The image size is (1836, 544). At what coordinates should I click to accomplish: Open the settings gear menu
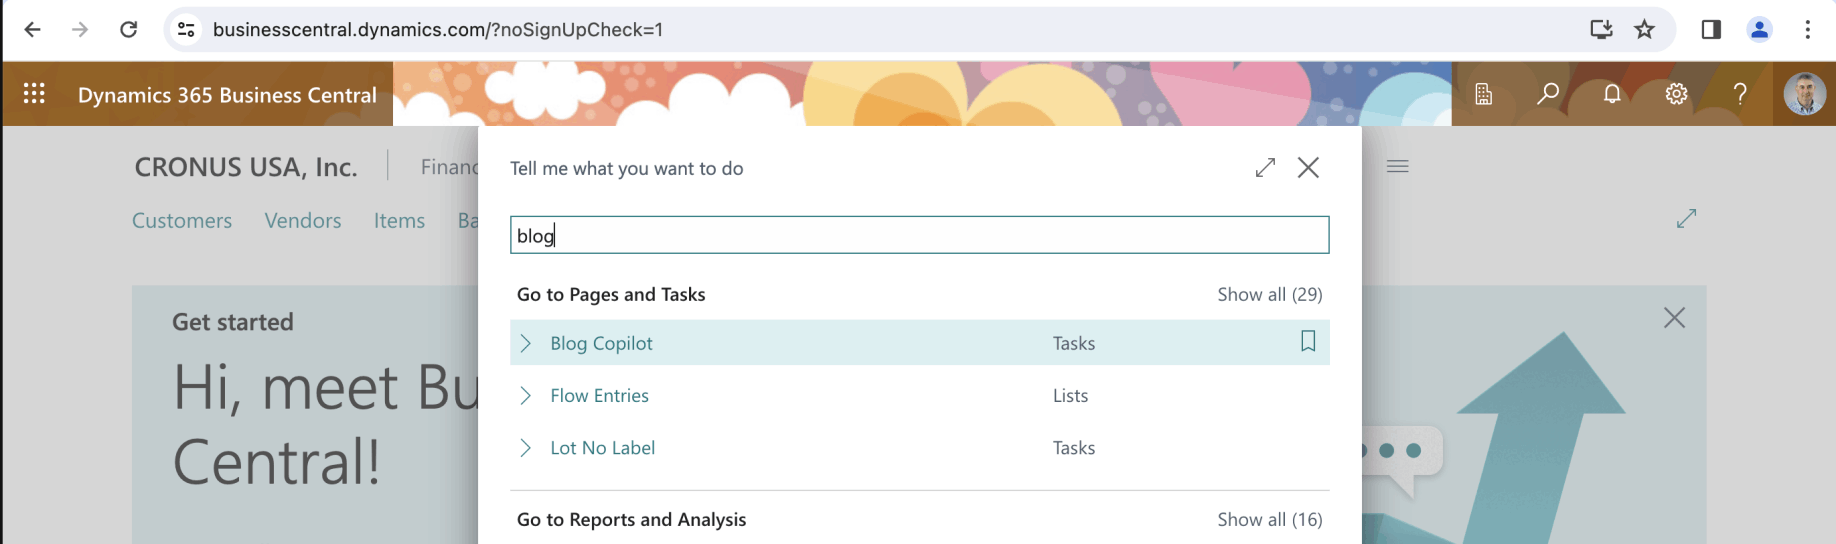click(x=1676, y=94)
